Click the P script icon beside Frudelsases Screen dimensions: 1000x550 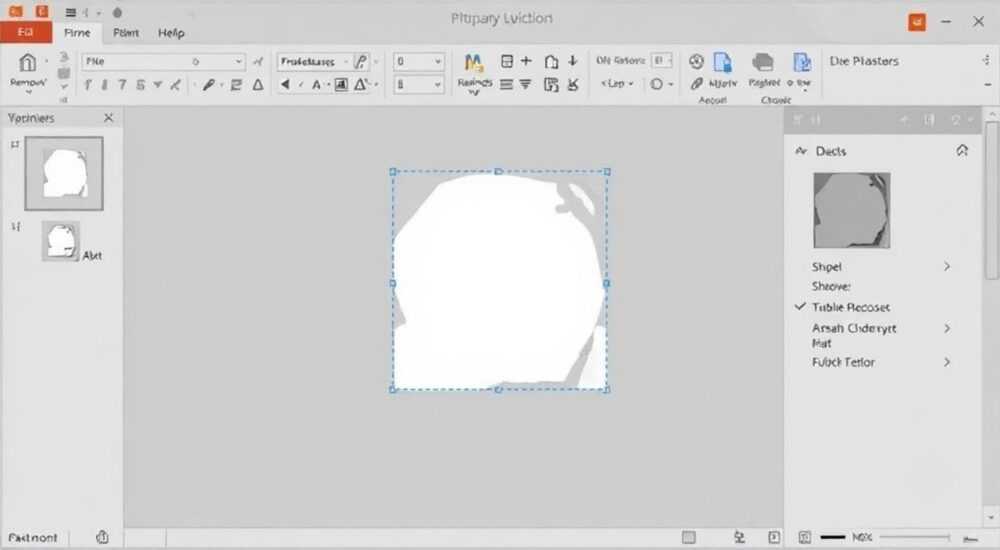tap(361, 61)
